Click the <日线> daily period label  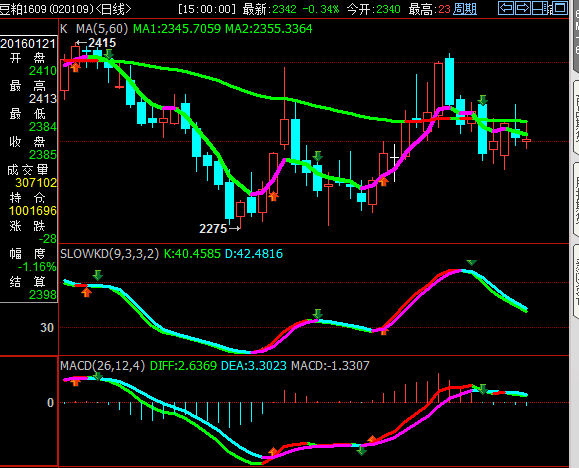[x=113, y=8]
